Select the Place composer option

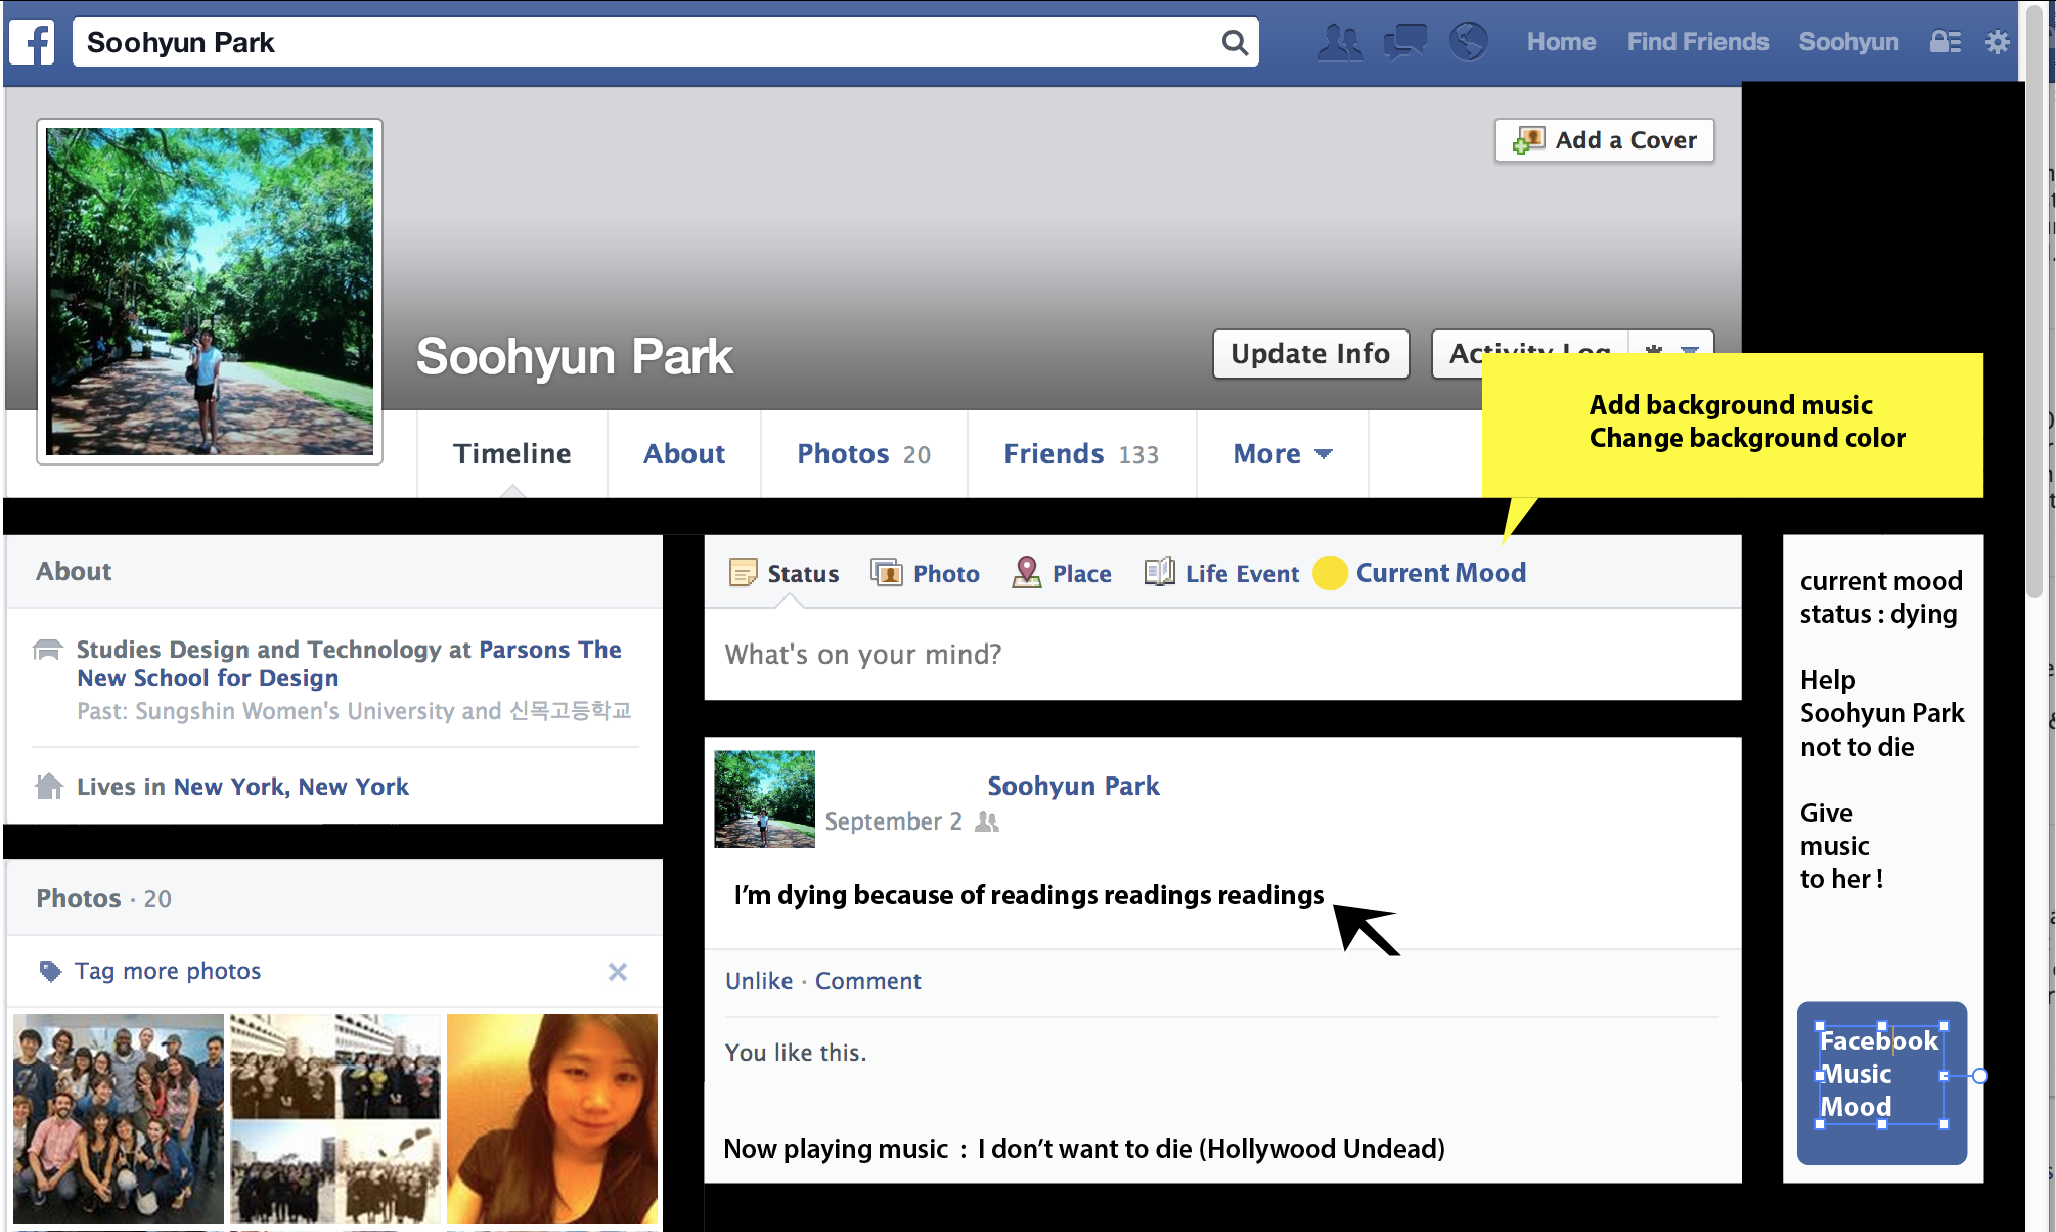coord(1062,573)
